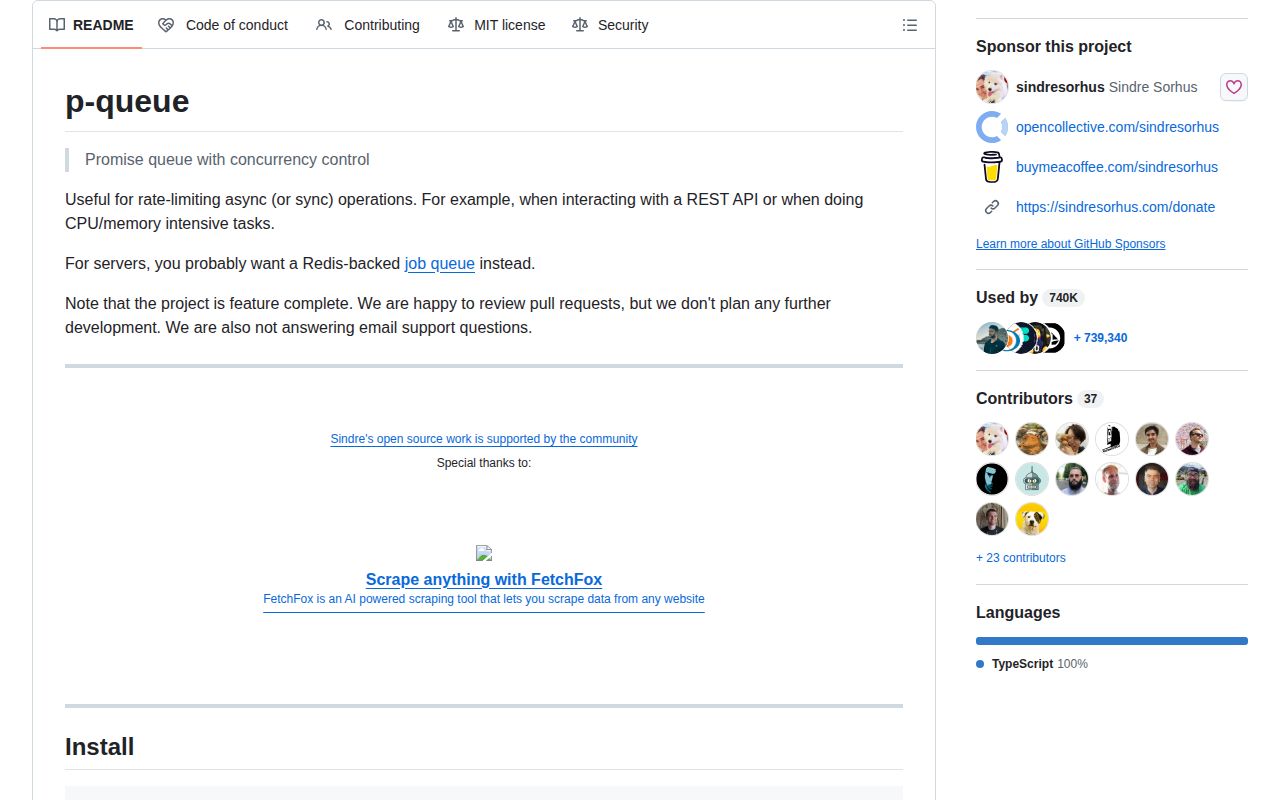Click the 740K used-by count badge

pyautogui.click(x=1064, y=298)
